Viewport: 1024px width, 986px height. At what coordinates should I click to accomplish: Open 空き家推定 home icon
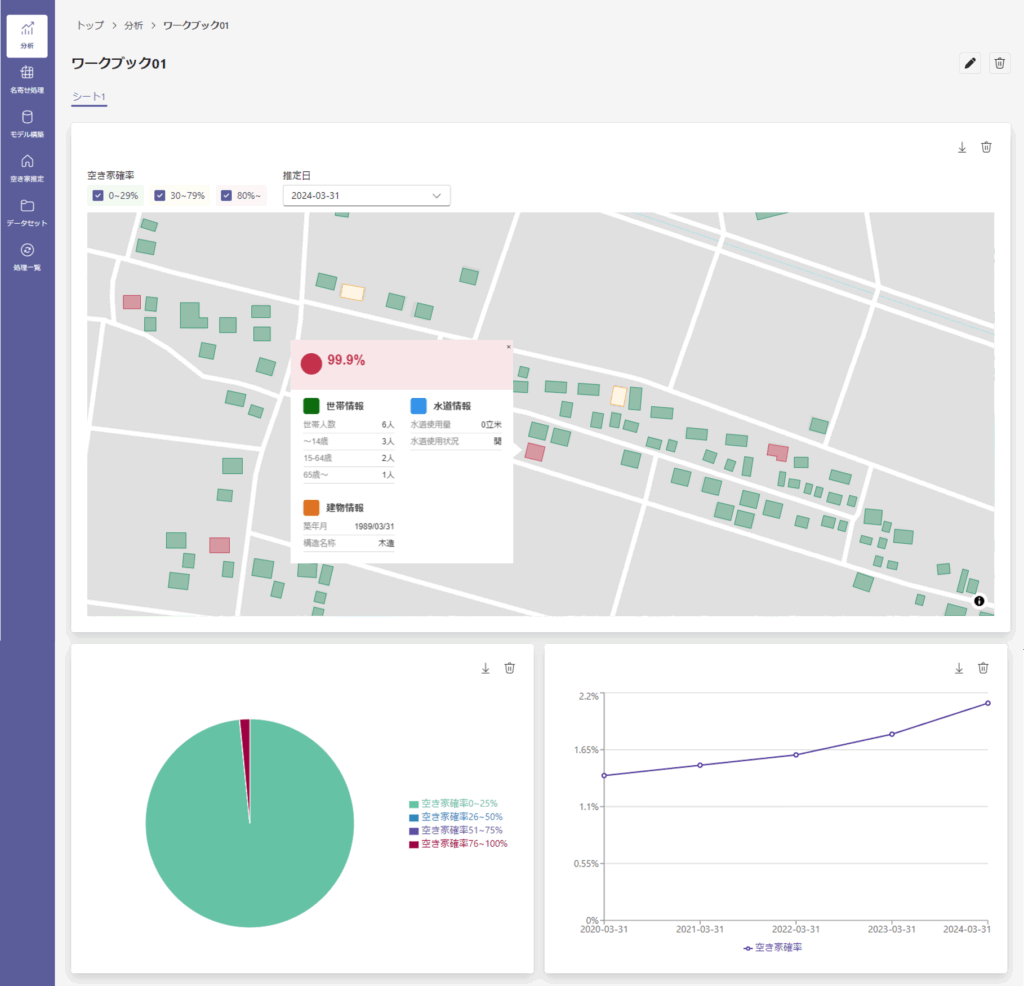coord(27,168)
